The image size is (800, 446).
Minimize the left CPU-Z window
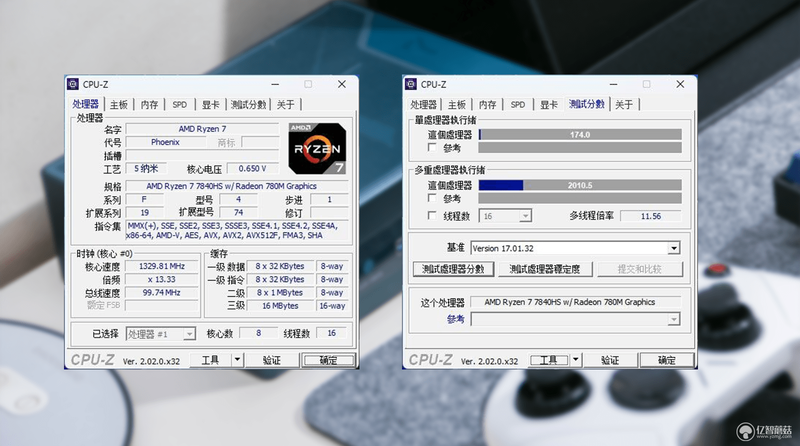[x=276, y=84]
